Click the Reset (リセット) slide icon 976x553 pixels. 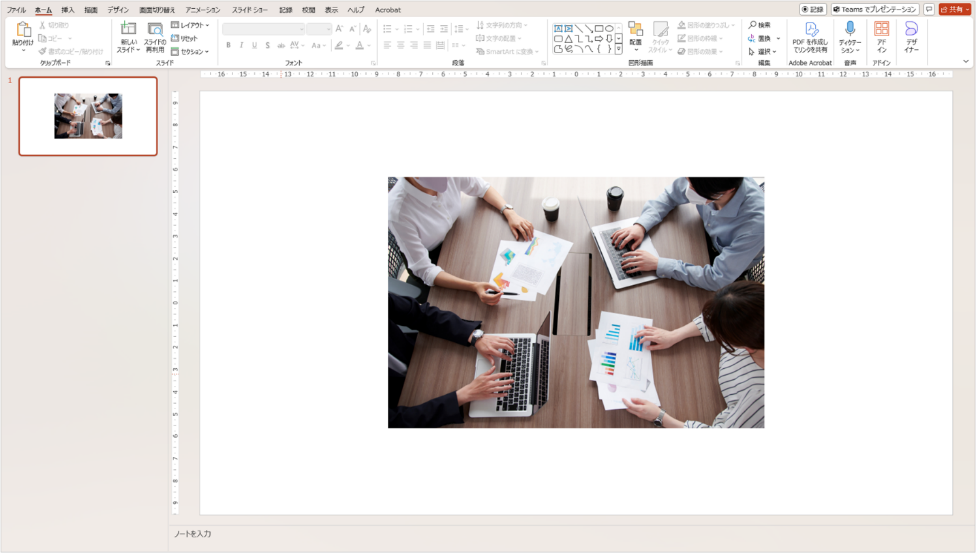coord(175,38)
